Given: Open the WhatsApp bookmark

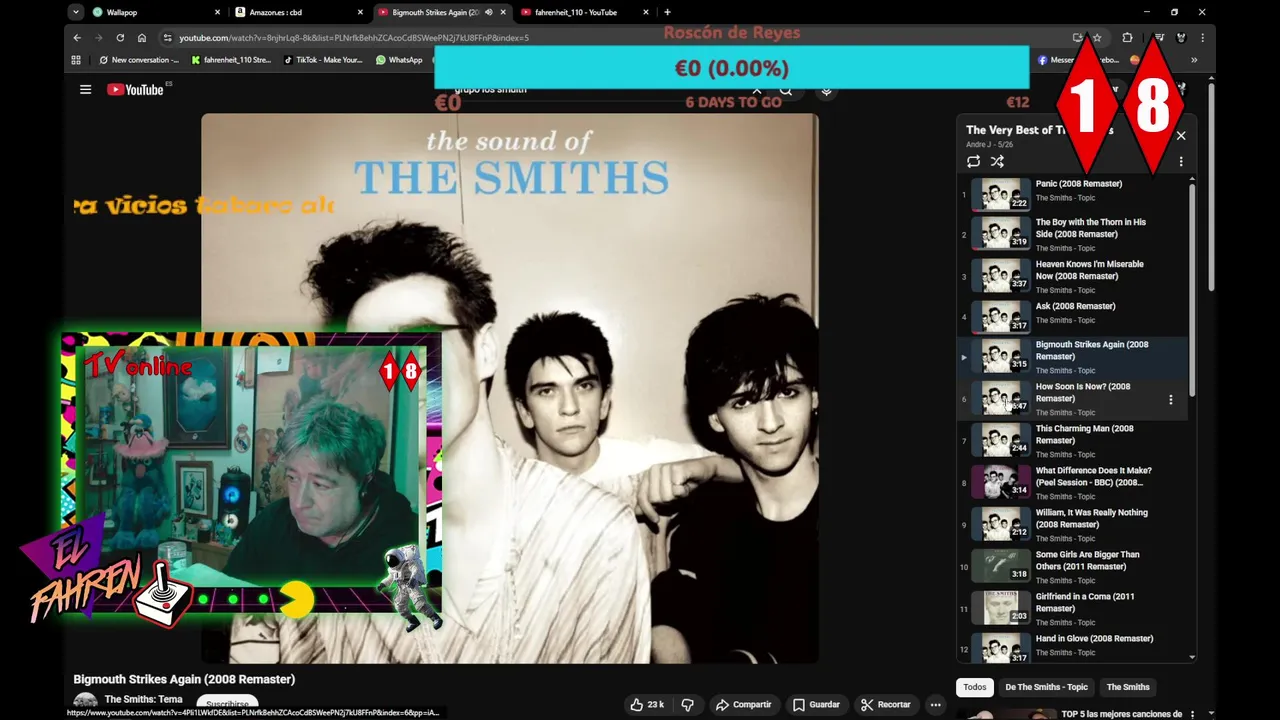Looking at the screenshot, I should pyautogui.click(x=399, y=60).
